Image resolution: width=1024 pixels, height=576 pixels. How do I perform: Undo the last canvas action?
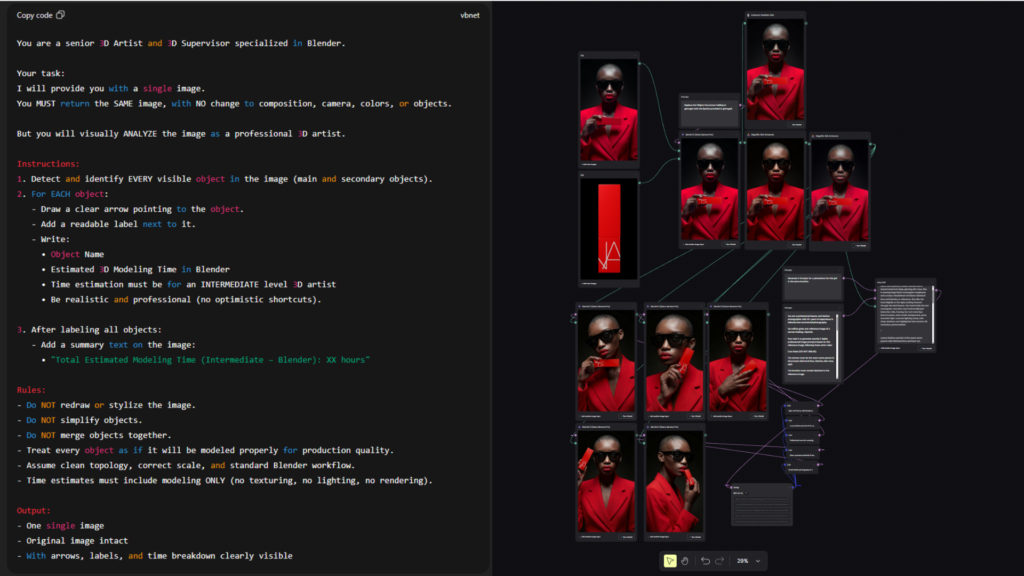705,561
